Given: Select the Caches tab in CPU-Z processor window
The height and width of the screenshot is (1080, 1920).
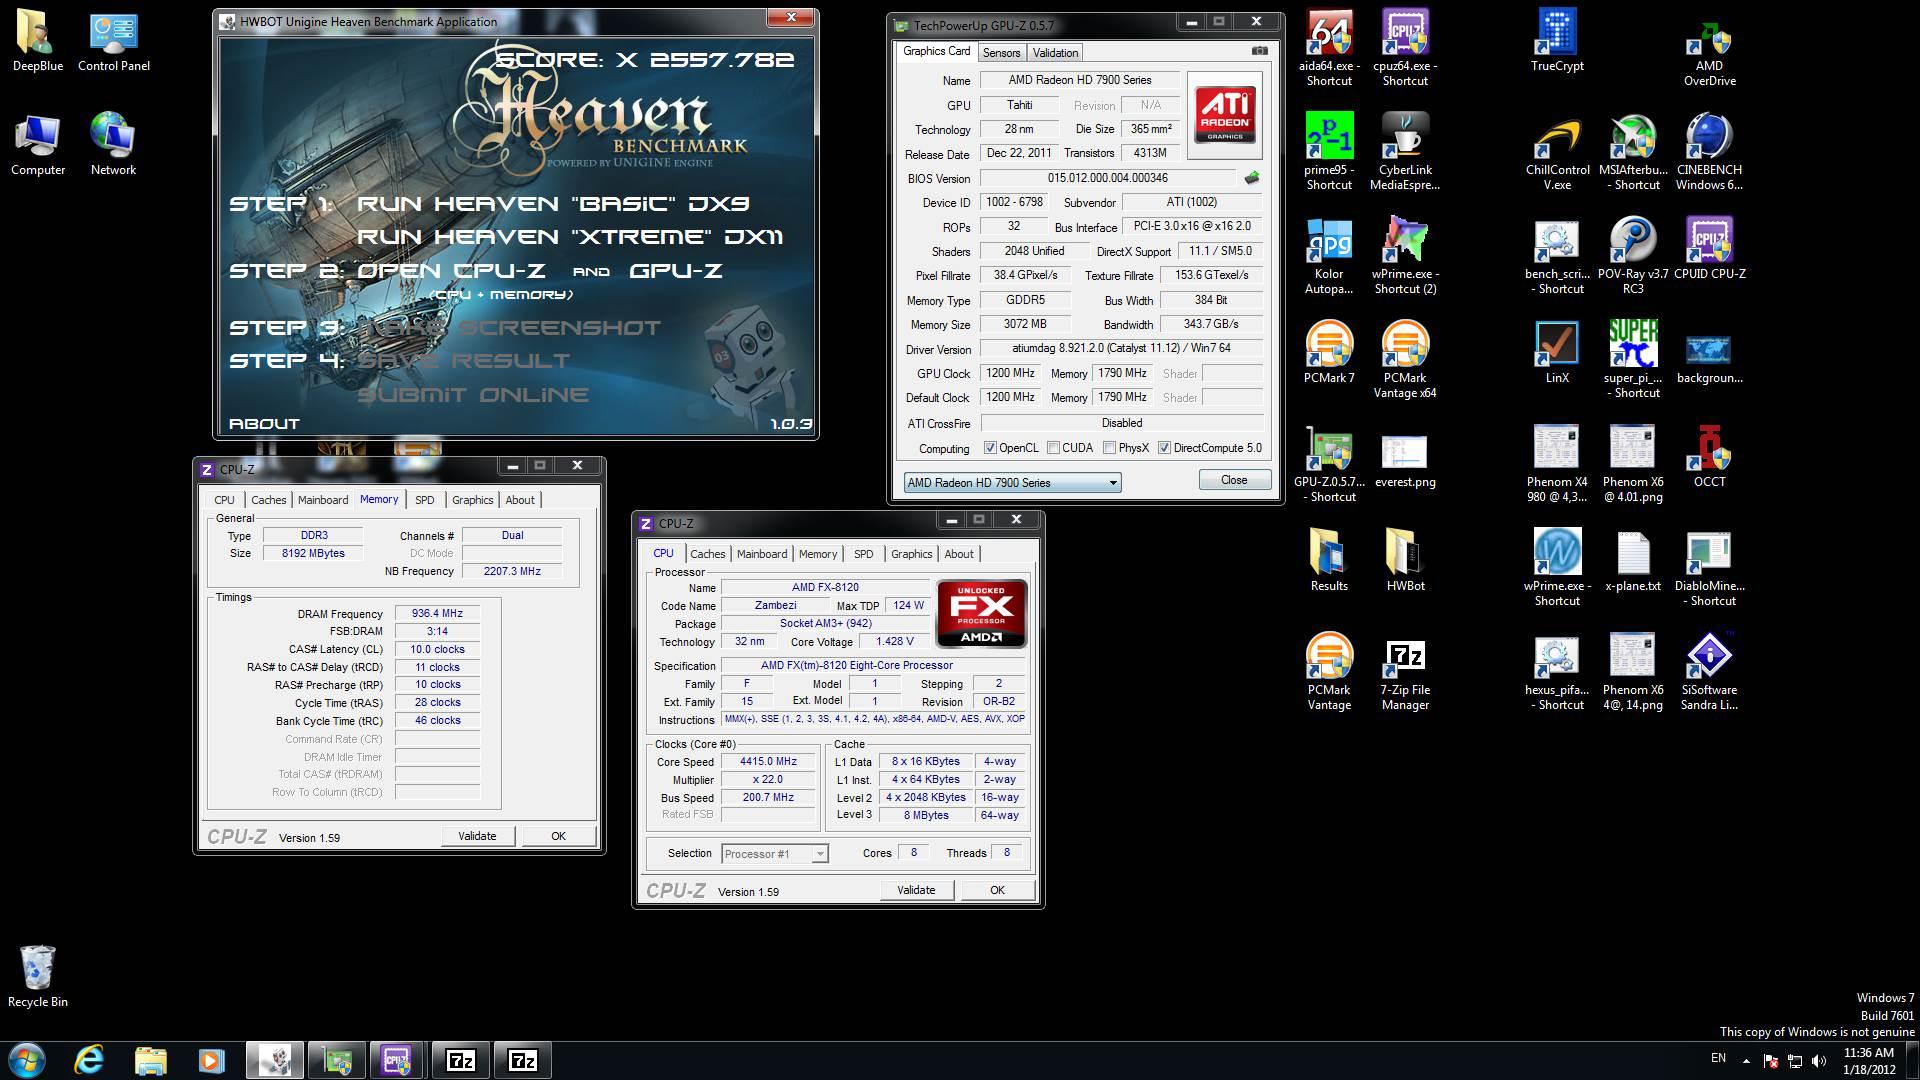Looking at the screenshot, I should [x=707, y=554].
